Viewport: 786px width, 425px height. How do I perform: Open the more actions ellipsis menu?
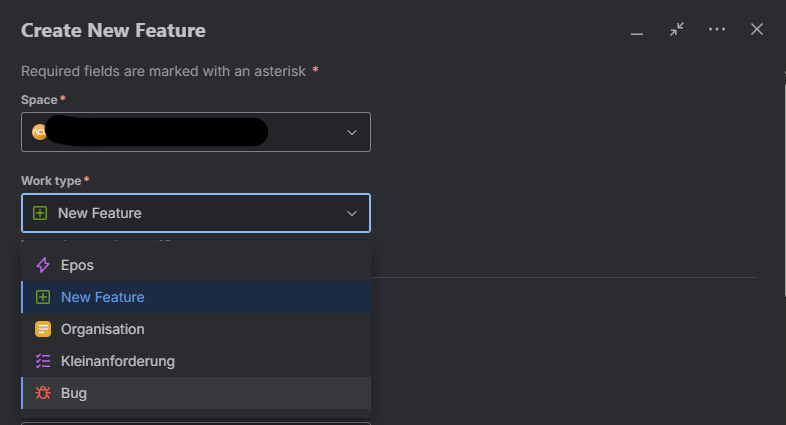point(717,30)
